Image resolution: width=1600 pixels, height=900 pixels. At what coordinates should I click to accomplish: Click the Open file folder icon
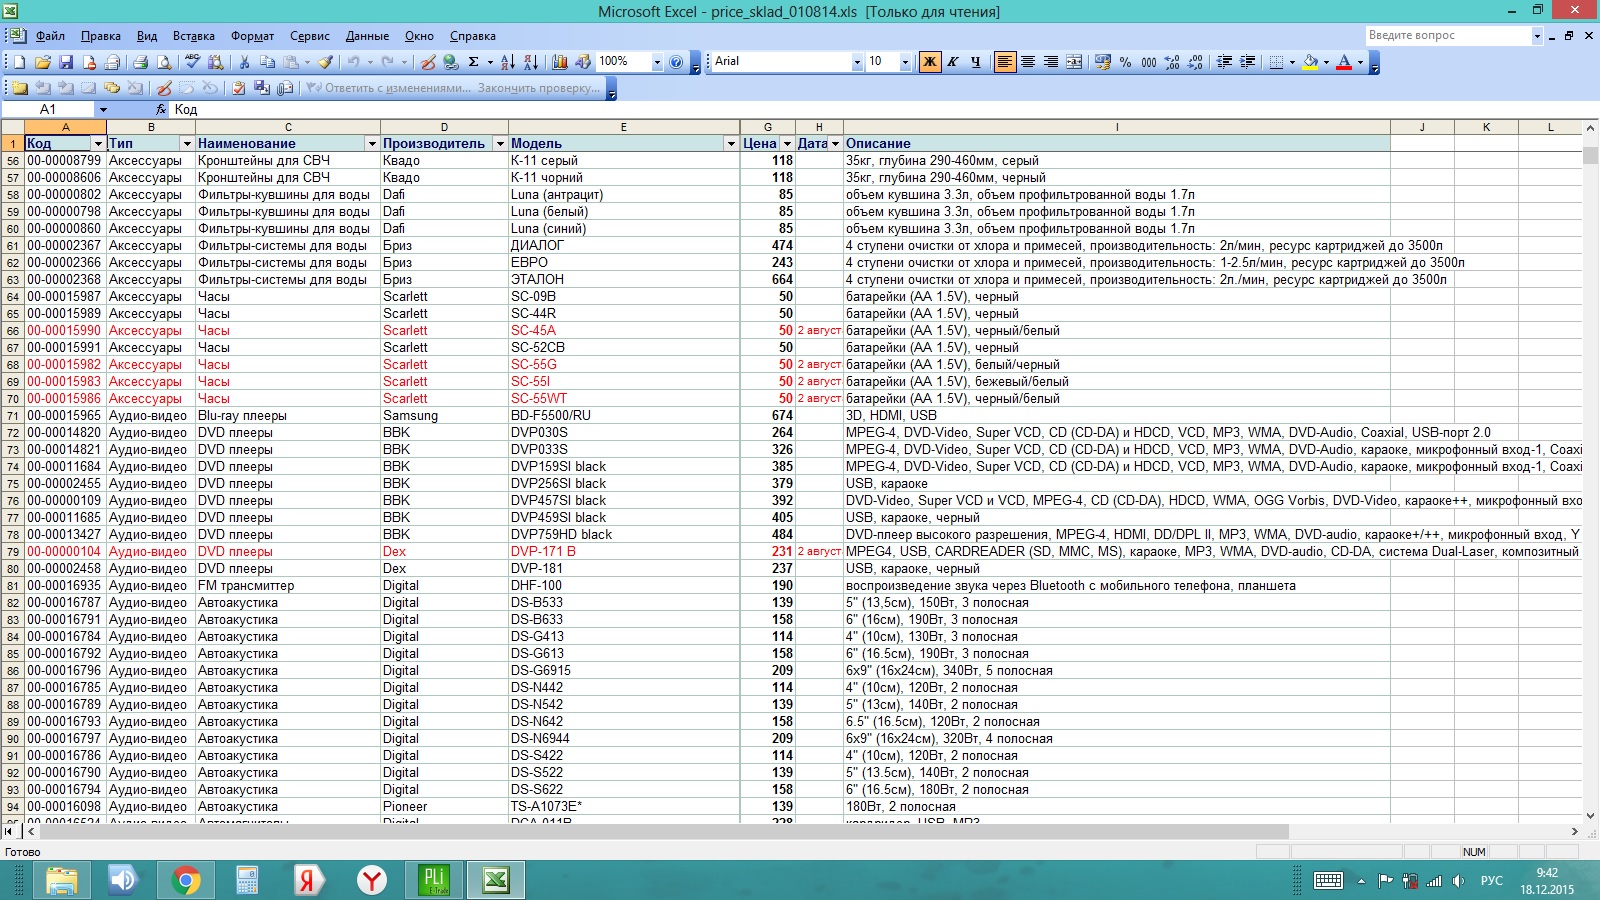coord(43,62)
